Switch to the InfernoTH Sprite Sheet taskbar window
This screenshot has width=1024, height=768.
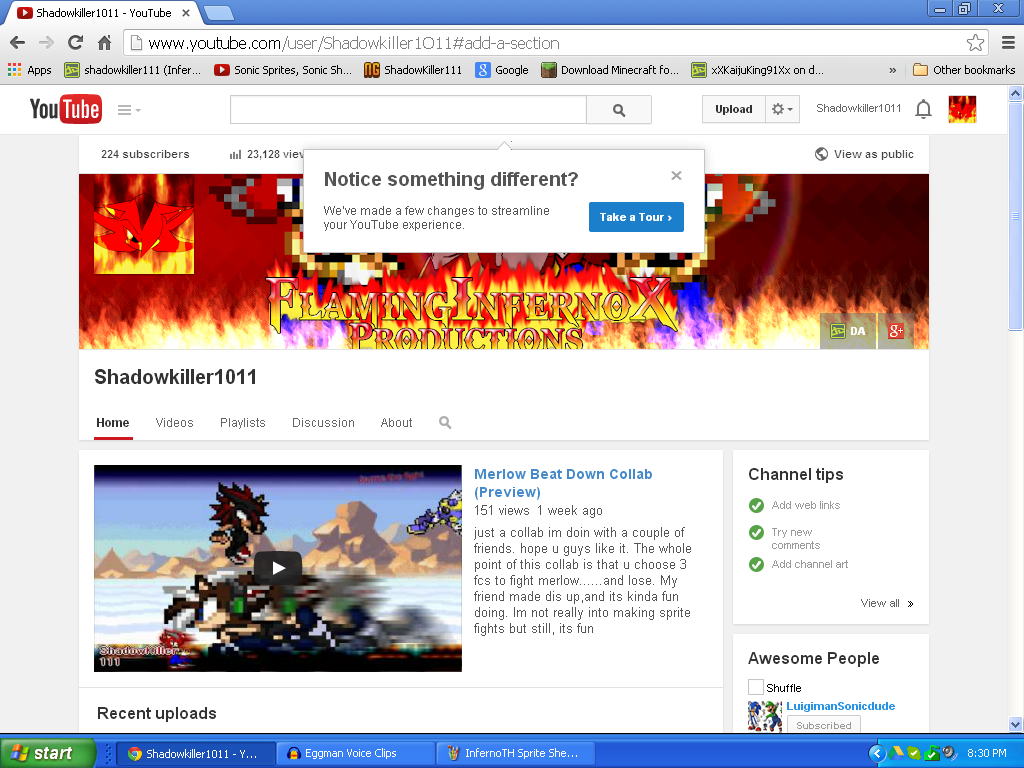coord(515,753)
